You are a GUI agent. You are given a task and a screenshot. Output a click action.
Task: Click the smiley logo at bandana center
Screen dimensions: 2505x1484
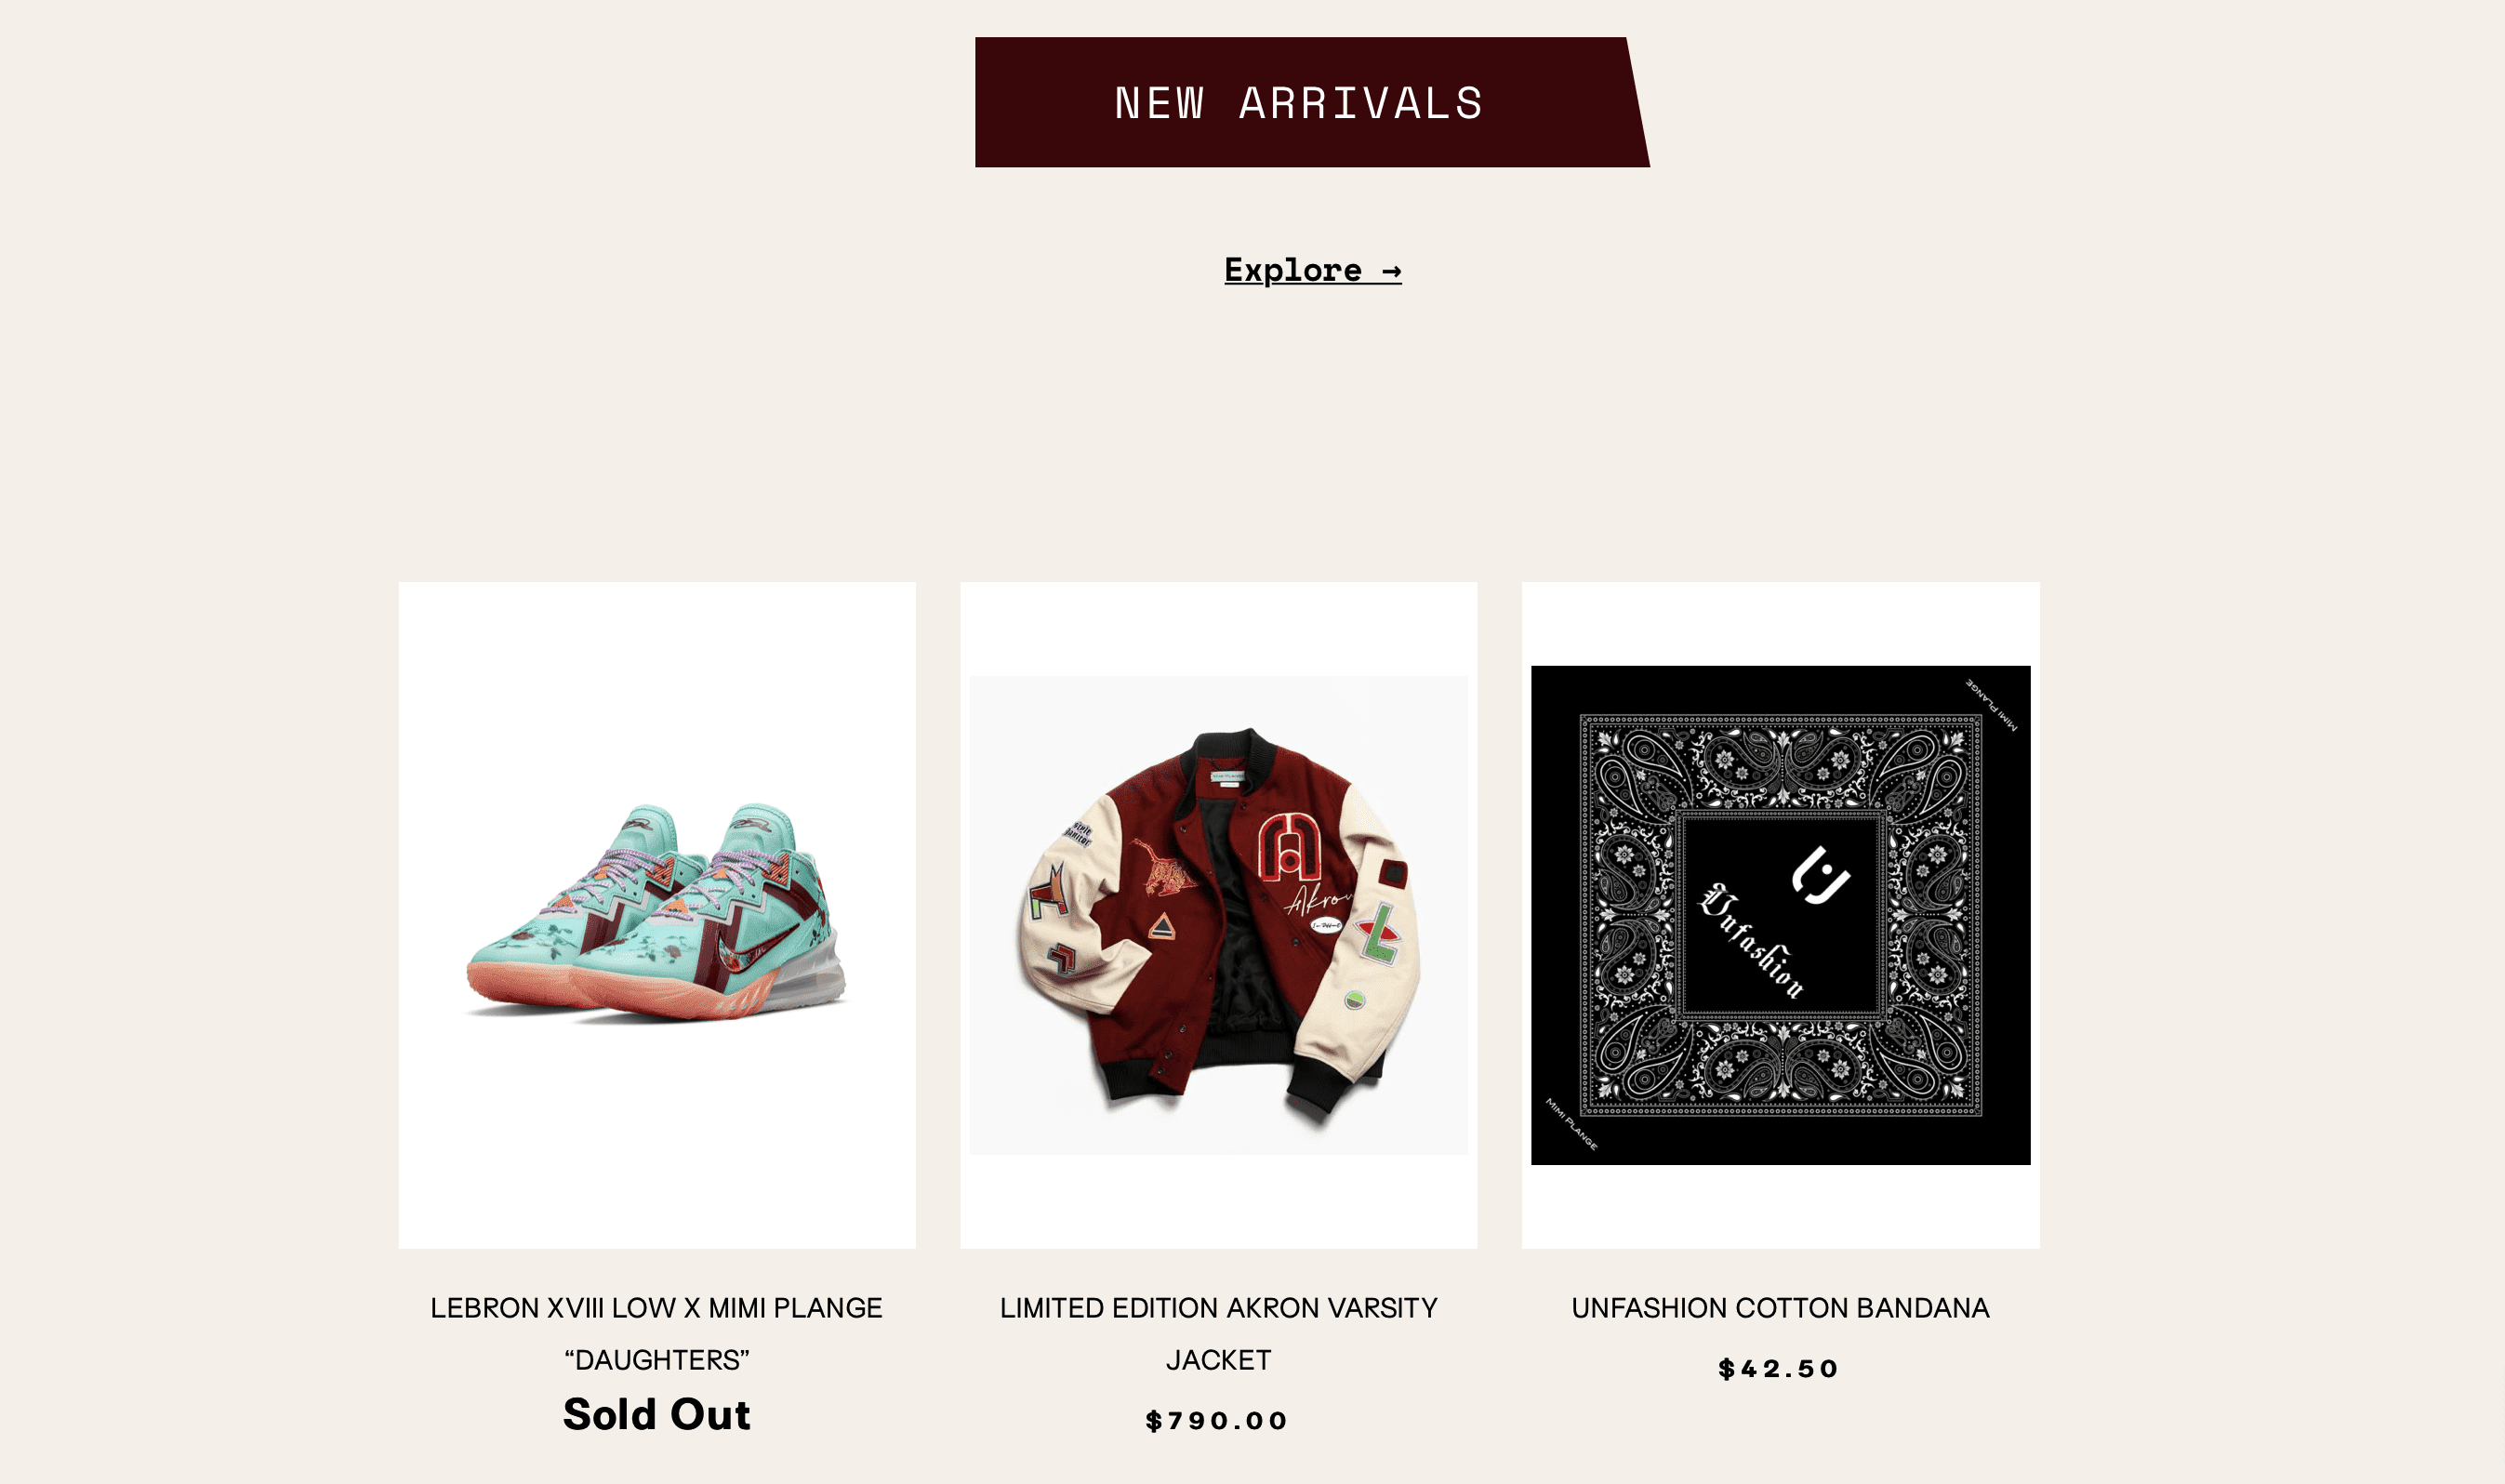click(x=1819, y=874)
